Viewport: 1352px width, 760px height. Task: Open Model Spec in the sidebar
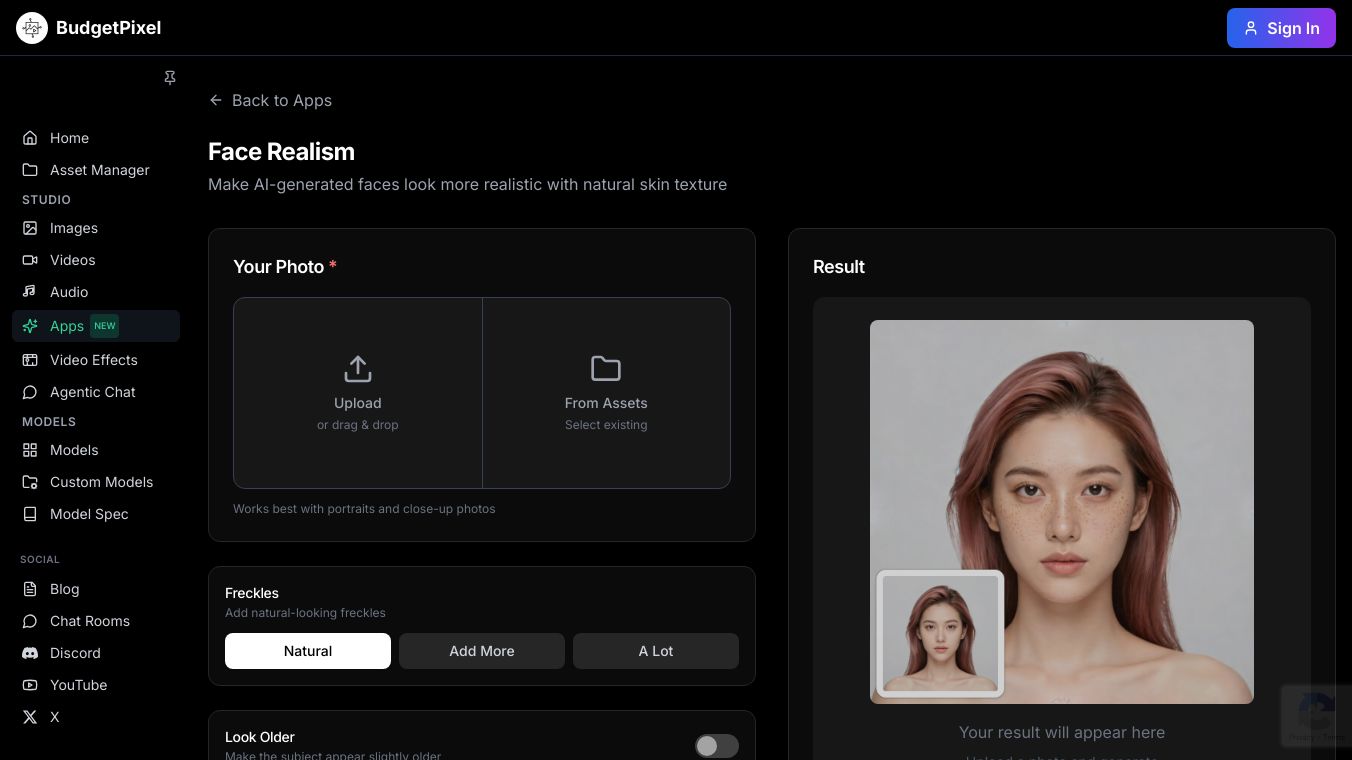point(88,514)
